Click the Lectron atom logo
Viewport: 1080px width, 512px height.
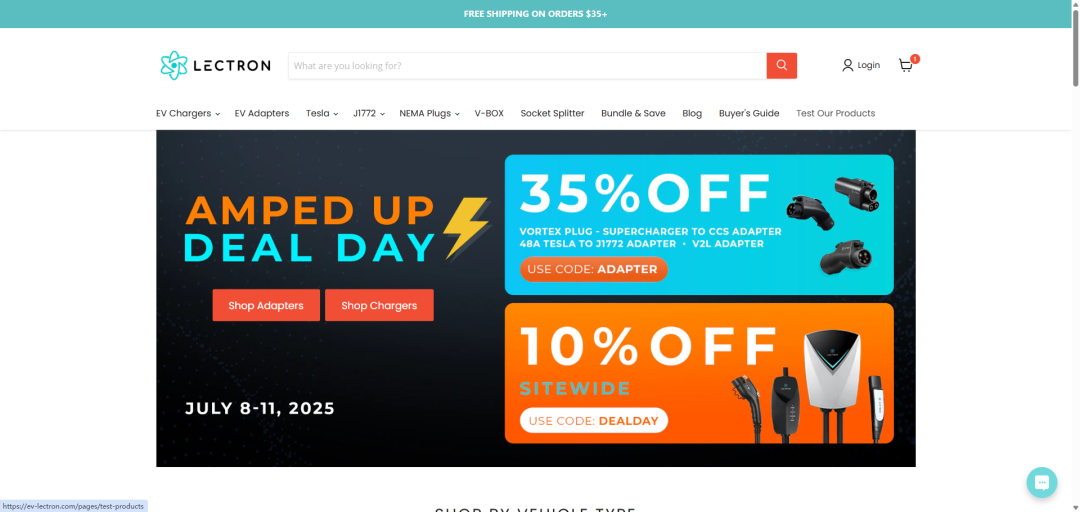(174, 65)
